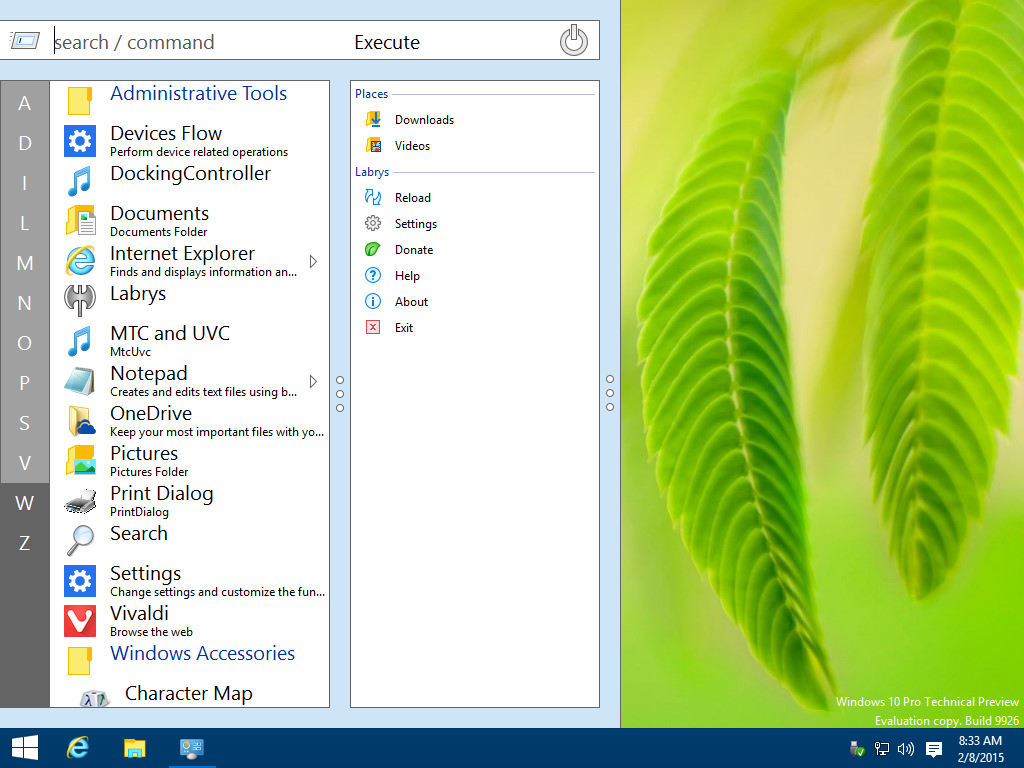This screenshot has height=768, width=1024.
Task: Click the 'Pictures Folder' subtitle
Action: 149,472
